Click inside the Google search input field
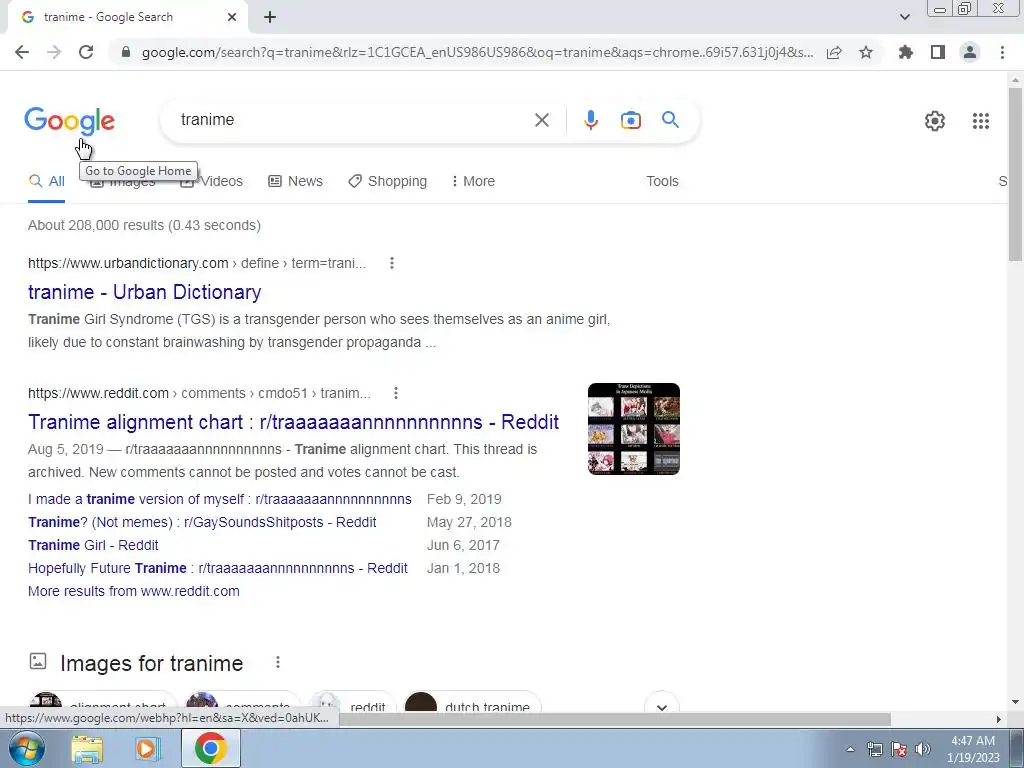The height and width of the screenshot is (768, 1024). tap(353, 120)
